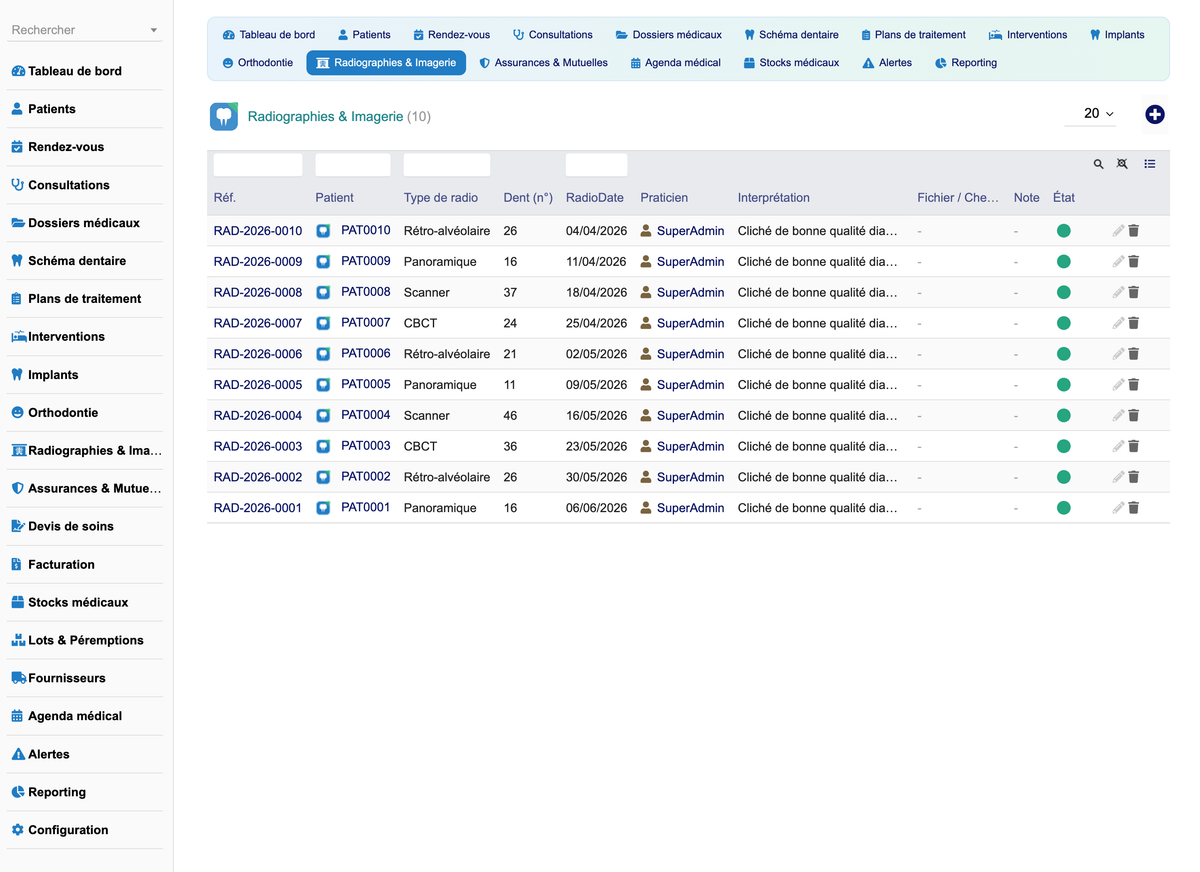The width and height of the screenshot is (1200, 872).
Task: Open record link RAD-2026-0010
Action: click(x=258, y=231)
